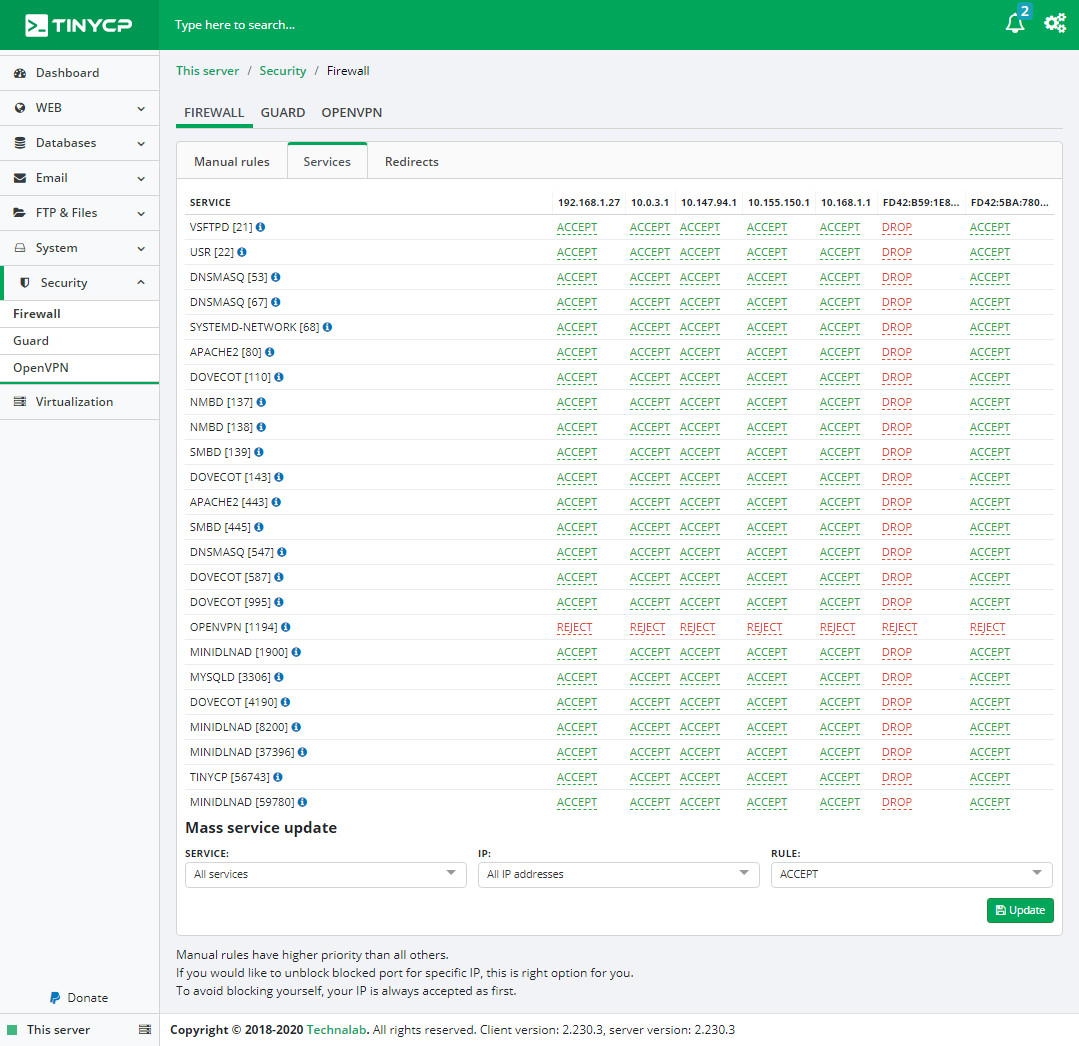Show info for SMBD [139]
This screenshot has height=1046, width=1079.
coord(259,452)
